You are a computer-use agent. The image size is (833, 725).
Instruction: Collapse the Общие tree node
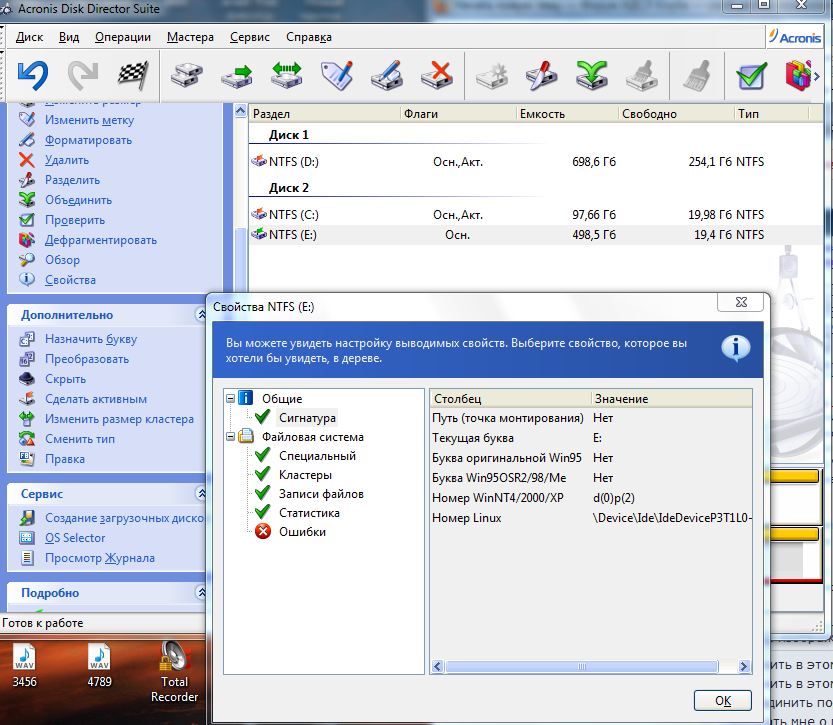[x=231, y=398]
